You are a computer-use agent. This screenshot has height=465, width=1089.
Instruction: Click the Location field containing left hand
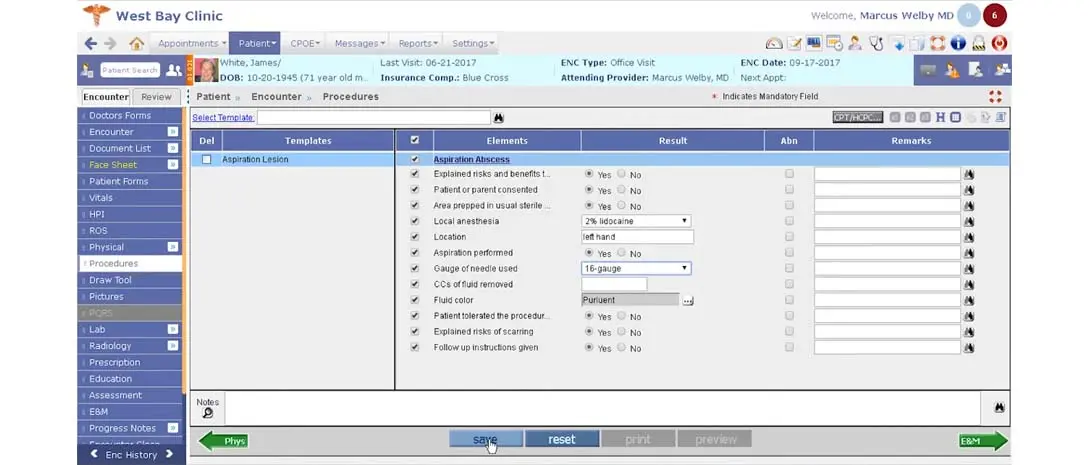[x=638, y=237]
